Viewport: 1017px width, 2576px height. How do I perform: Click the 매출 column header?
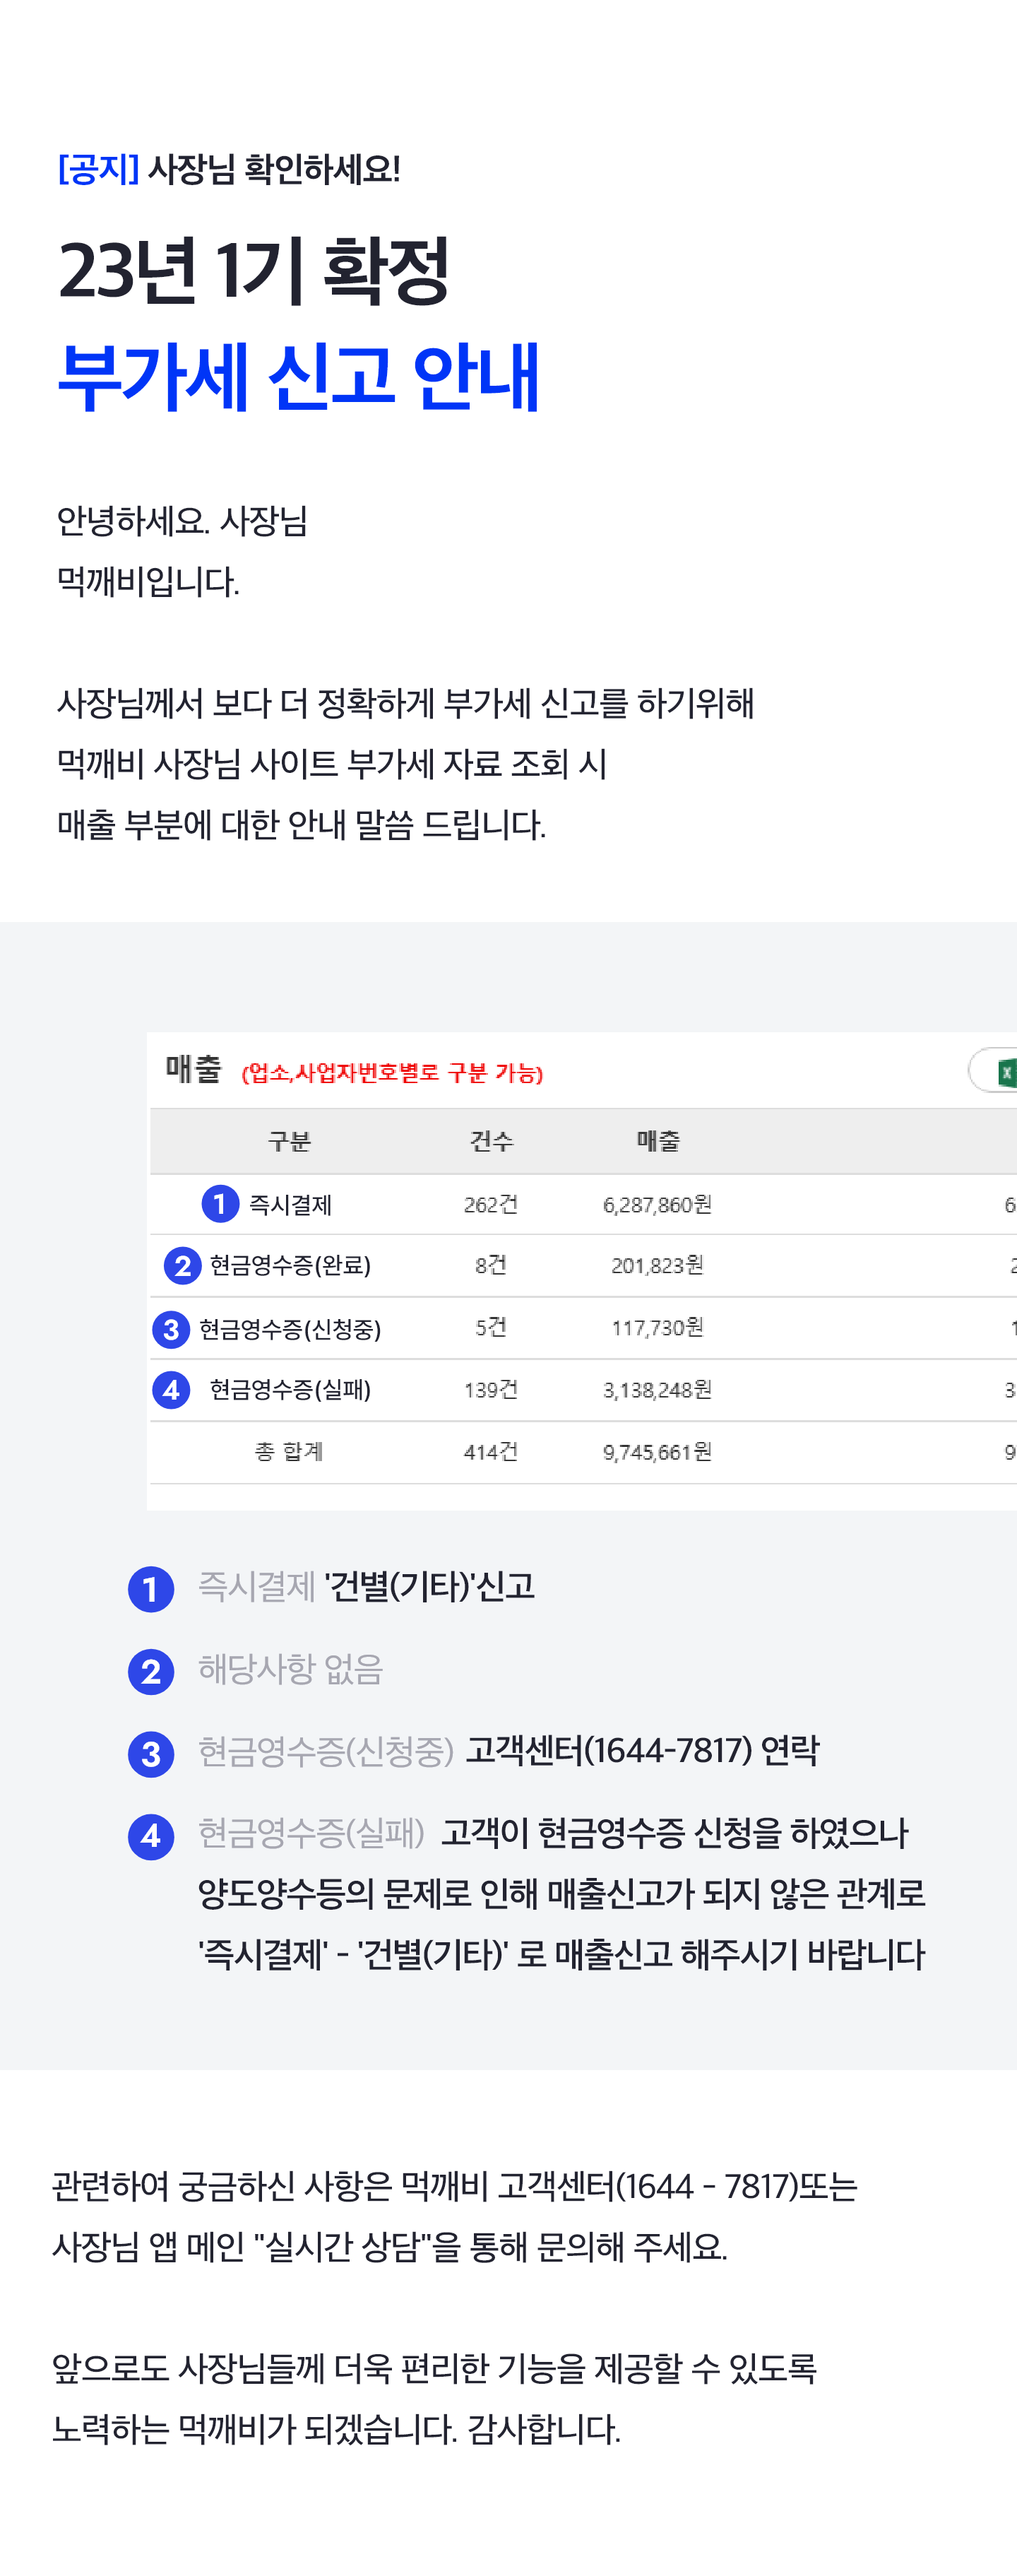(658, 1141)
